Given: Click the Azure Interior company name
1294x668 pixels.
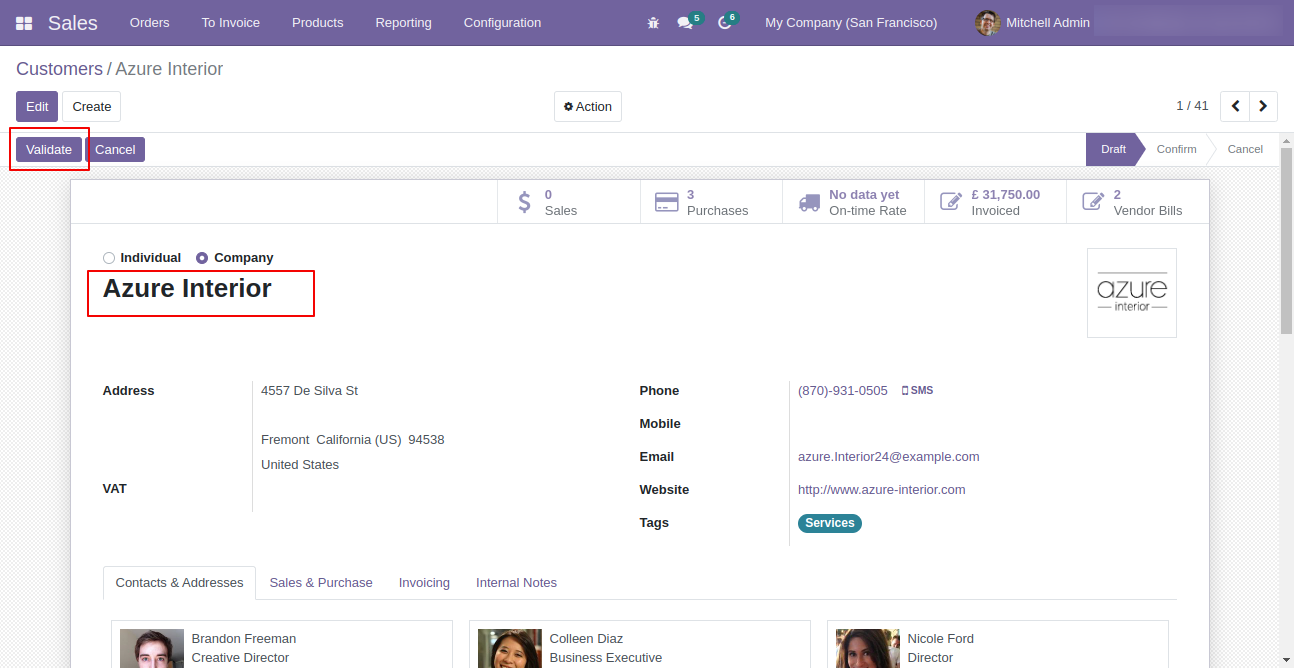Looking at the screenshot, I should coord(187,289).
